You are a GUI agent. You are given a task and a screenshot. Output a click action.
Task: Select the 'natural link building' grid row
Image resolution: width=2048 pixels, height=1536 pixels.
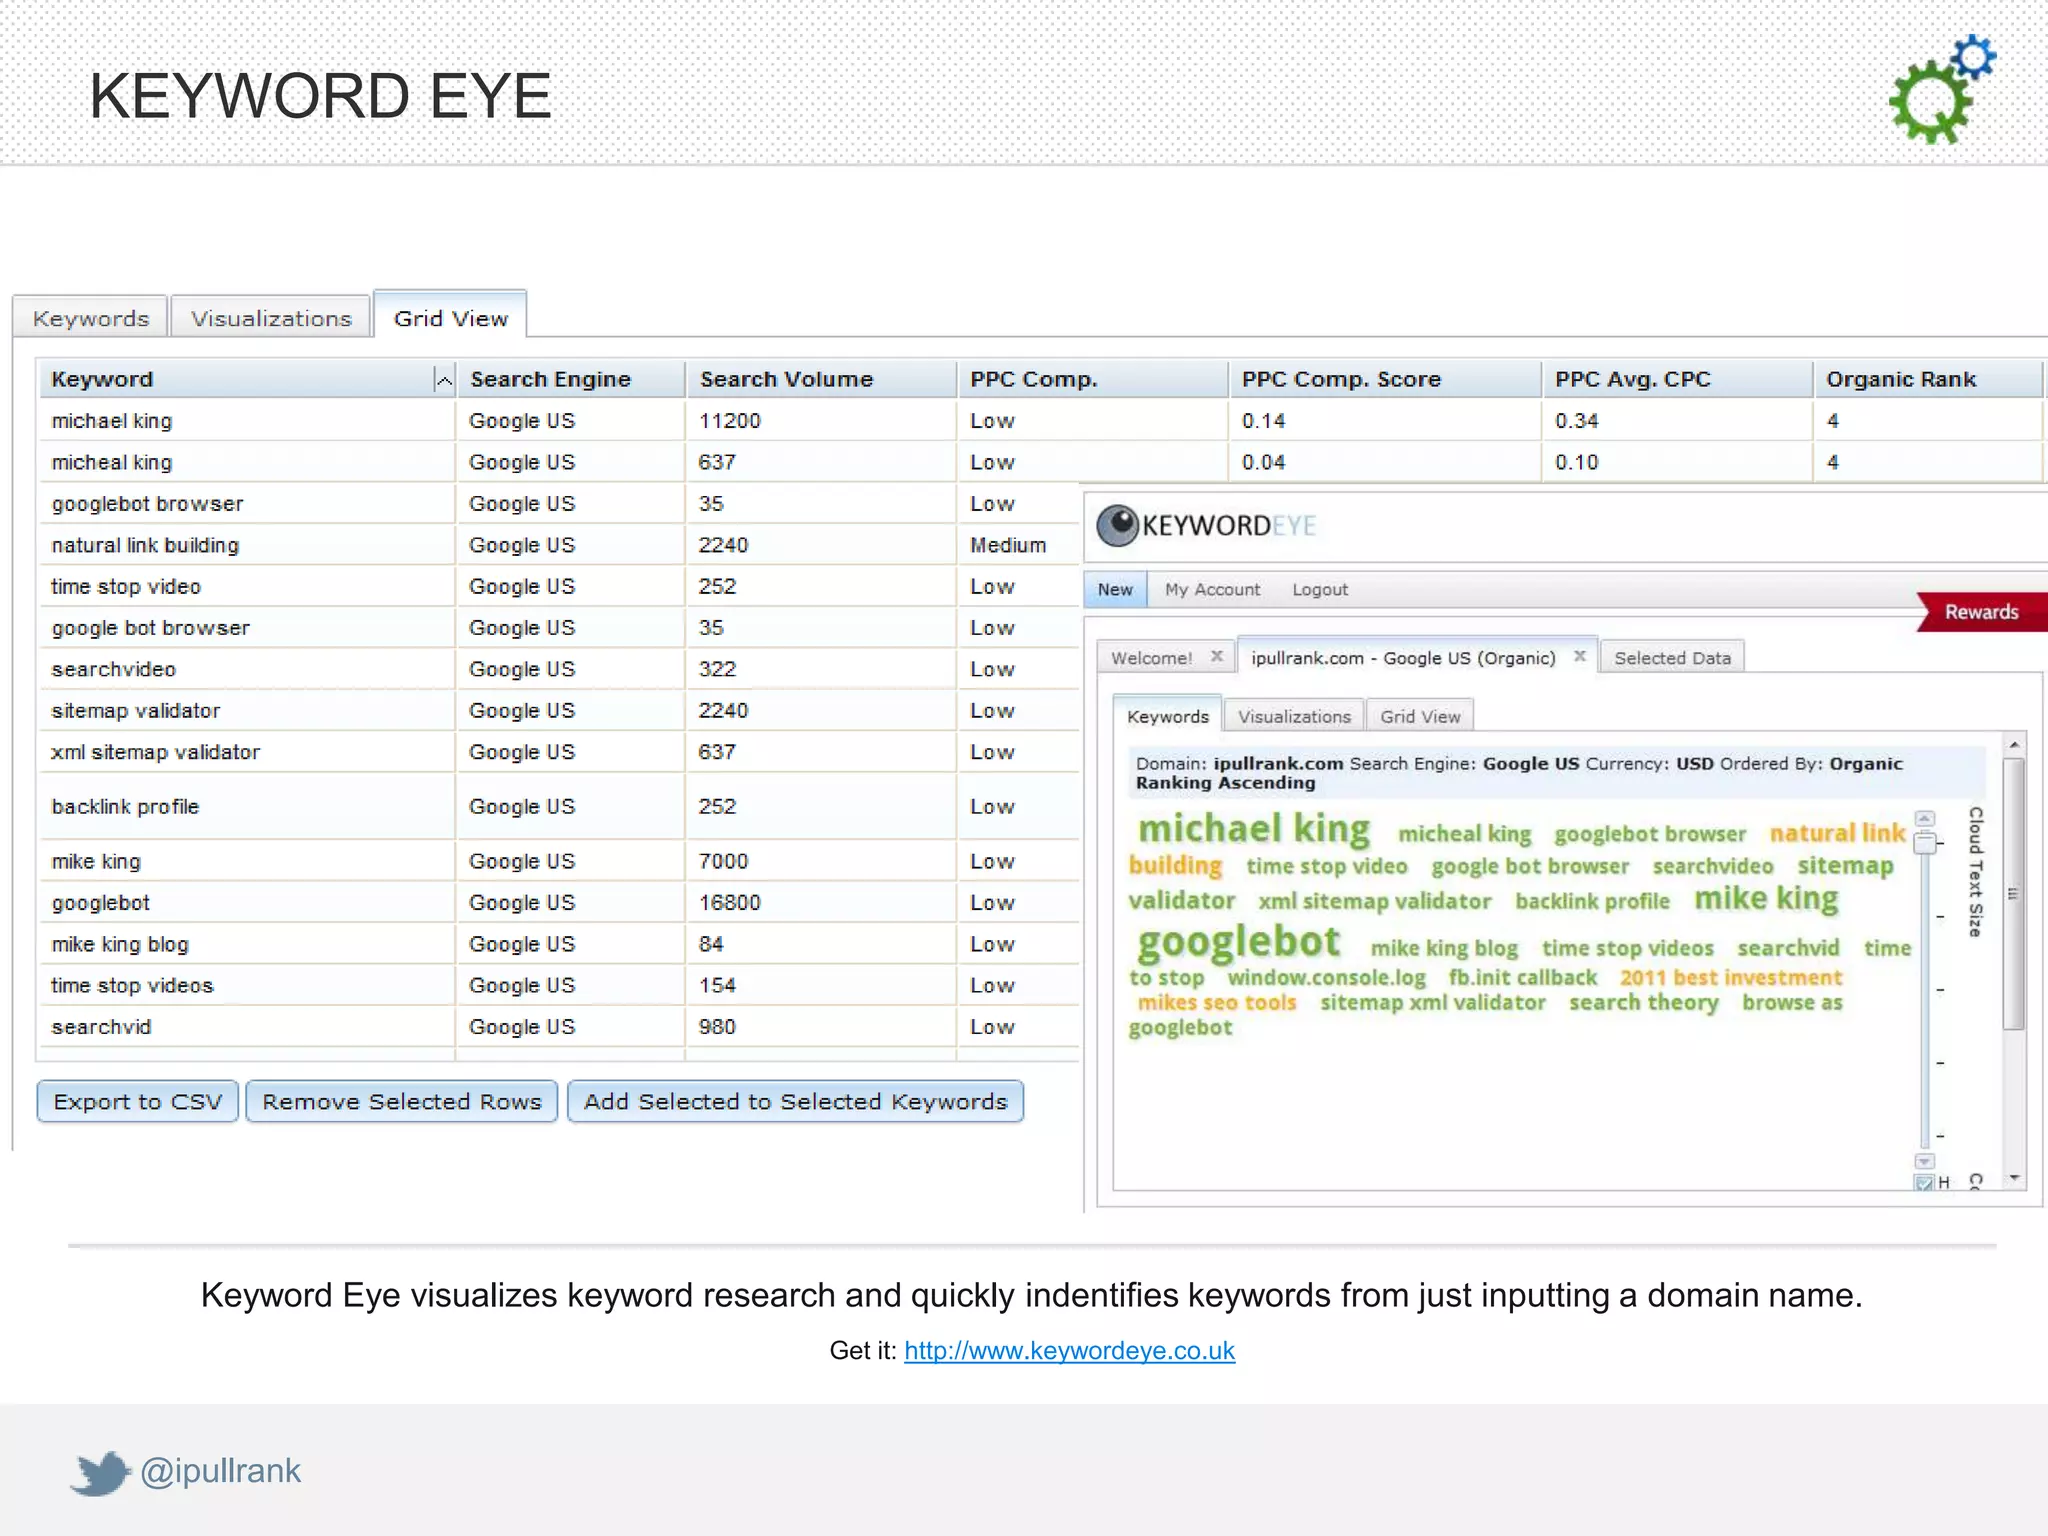559,545
